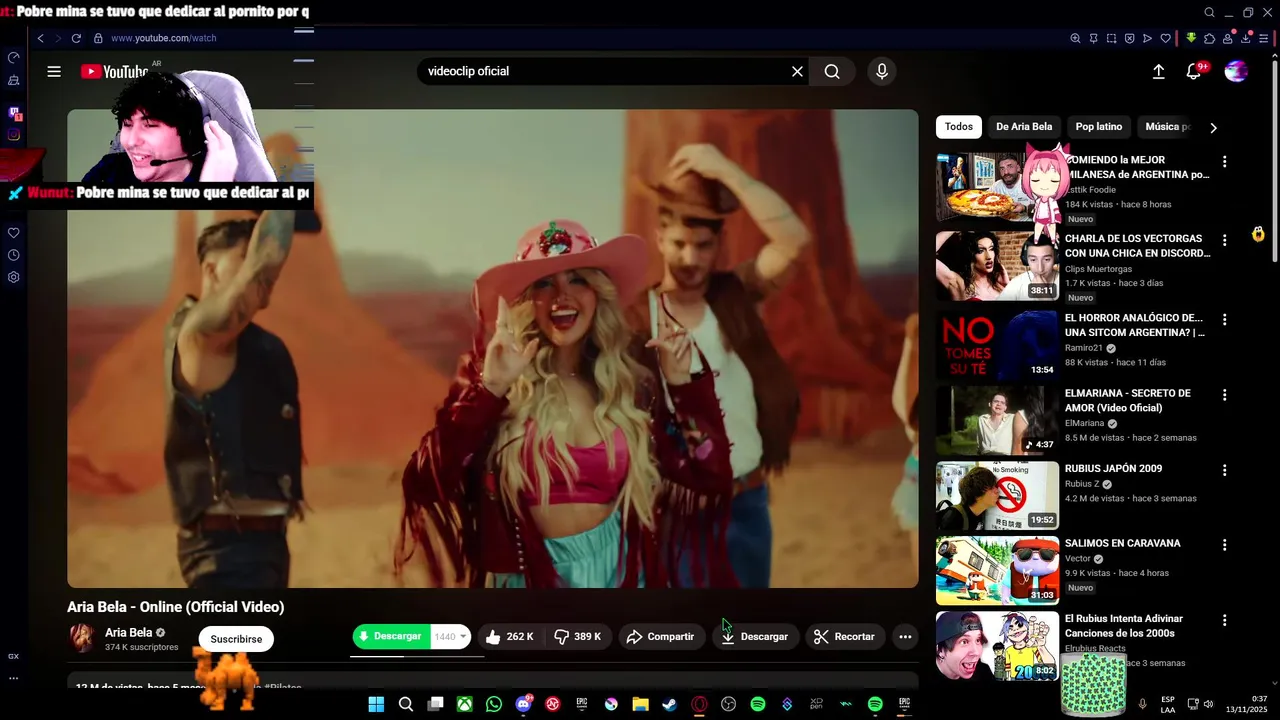Click the Aria Bela channel avatar
The width and height of the screenshot is (1280, 720).
coord(82,638)
